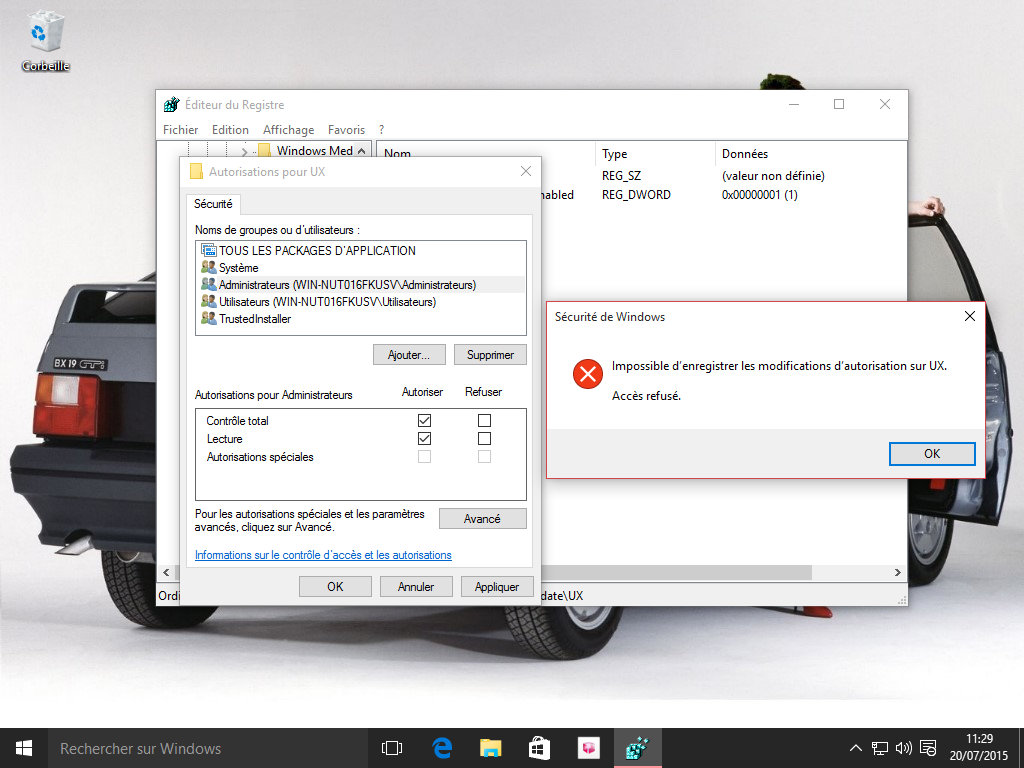The image size is (1024, 768).
Task: Expand the Windows Med tree node
Action: (244, 151)
